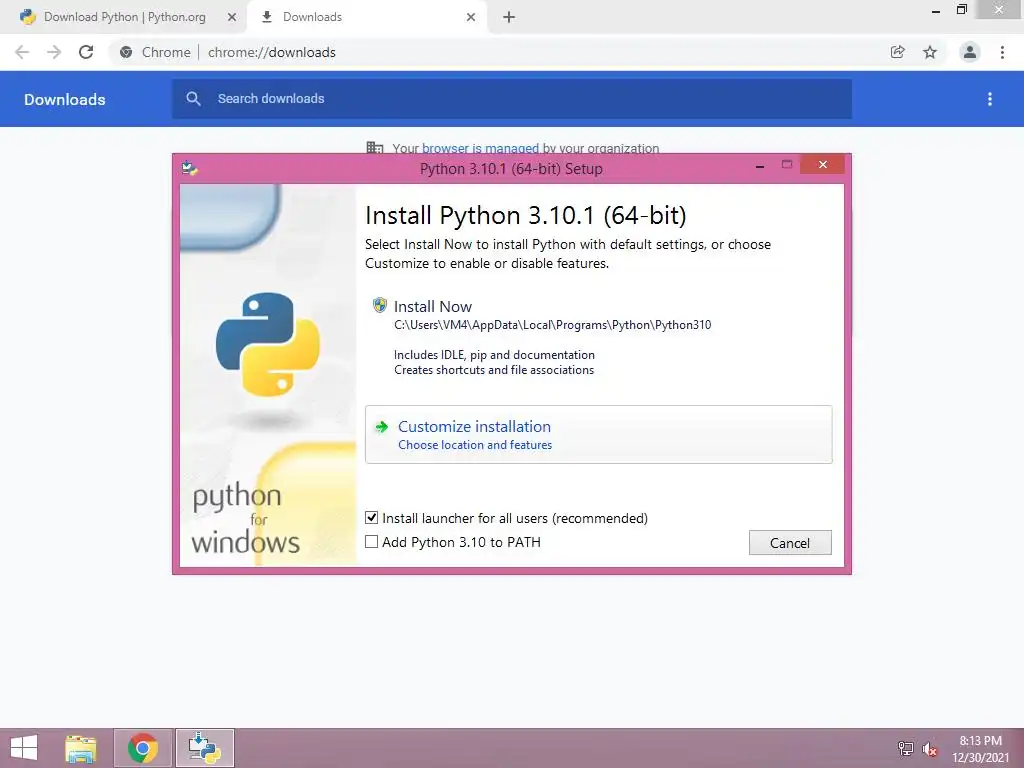Open the Chrome profile avatar

[970, 52]
